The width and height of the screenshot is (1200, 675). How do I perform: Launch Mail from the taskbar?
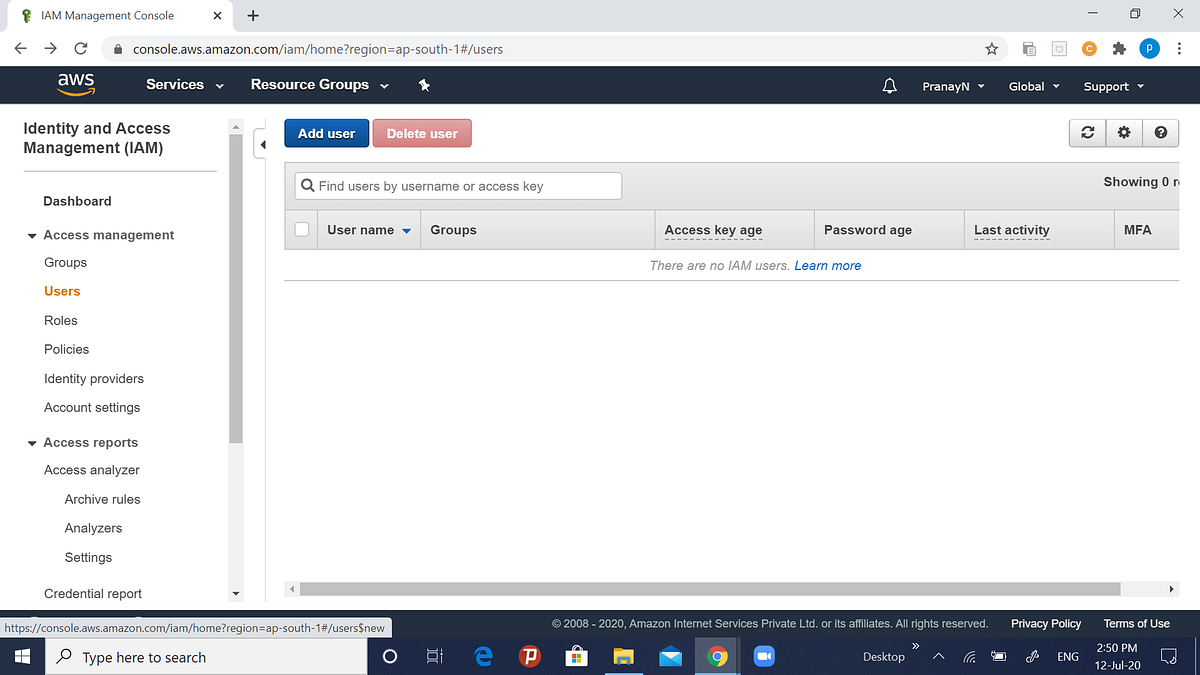point(670,657)
